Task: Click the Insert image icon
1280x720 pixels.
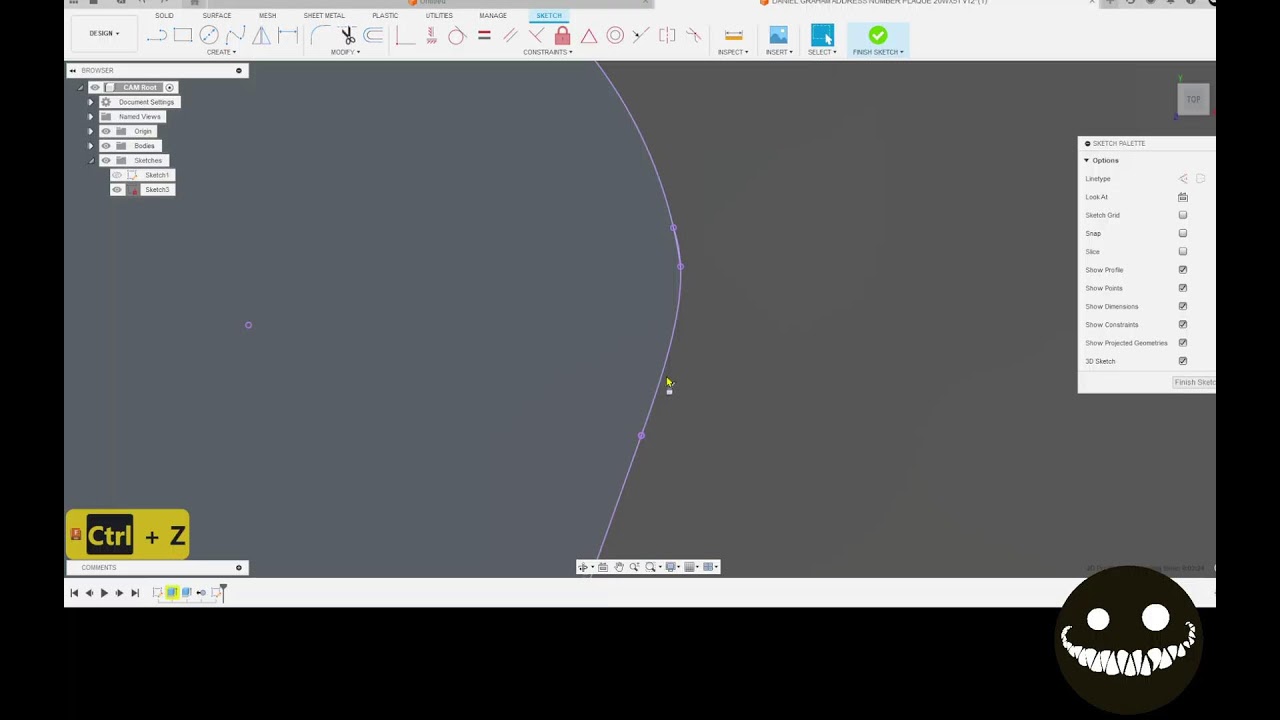Action: tap(778, 36)
